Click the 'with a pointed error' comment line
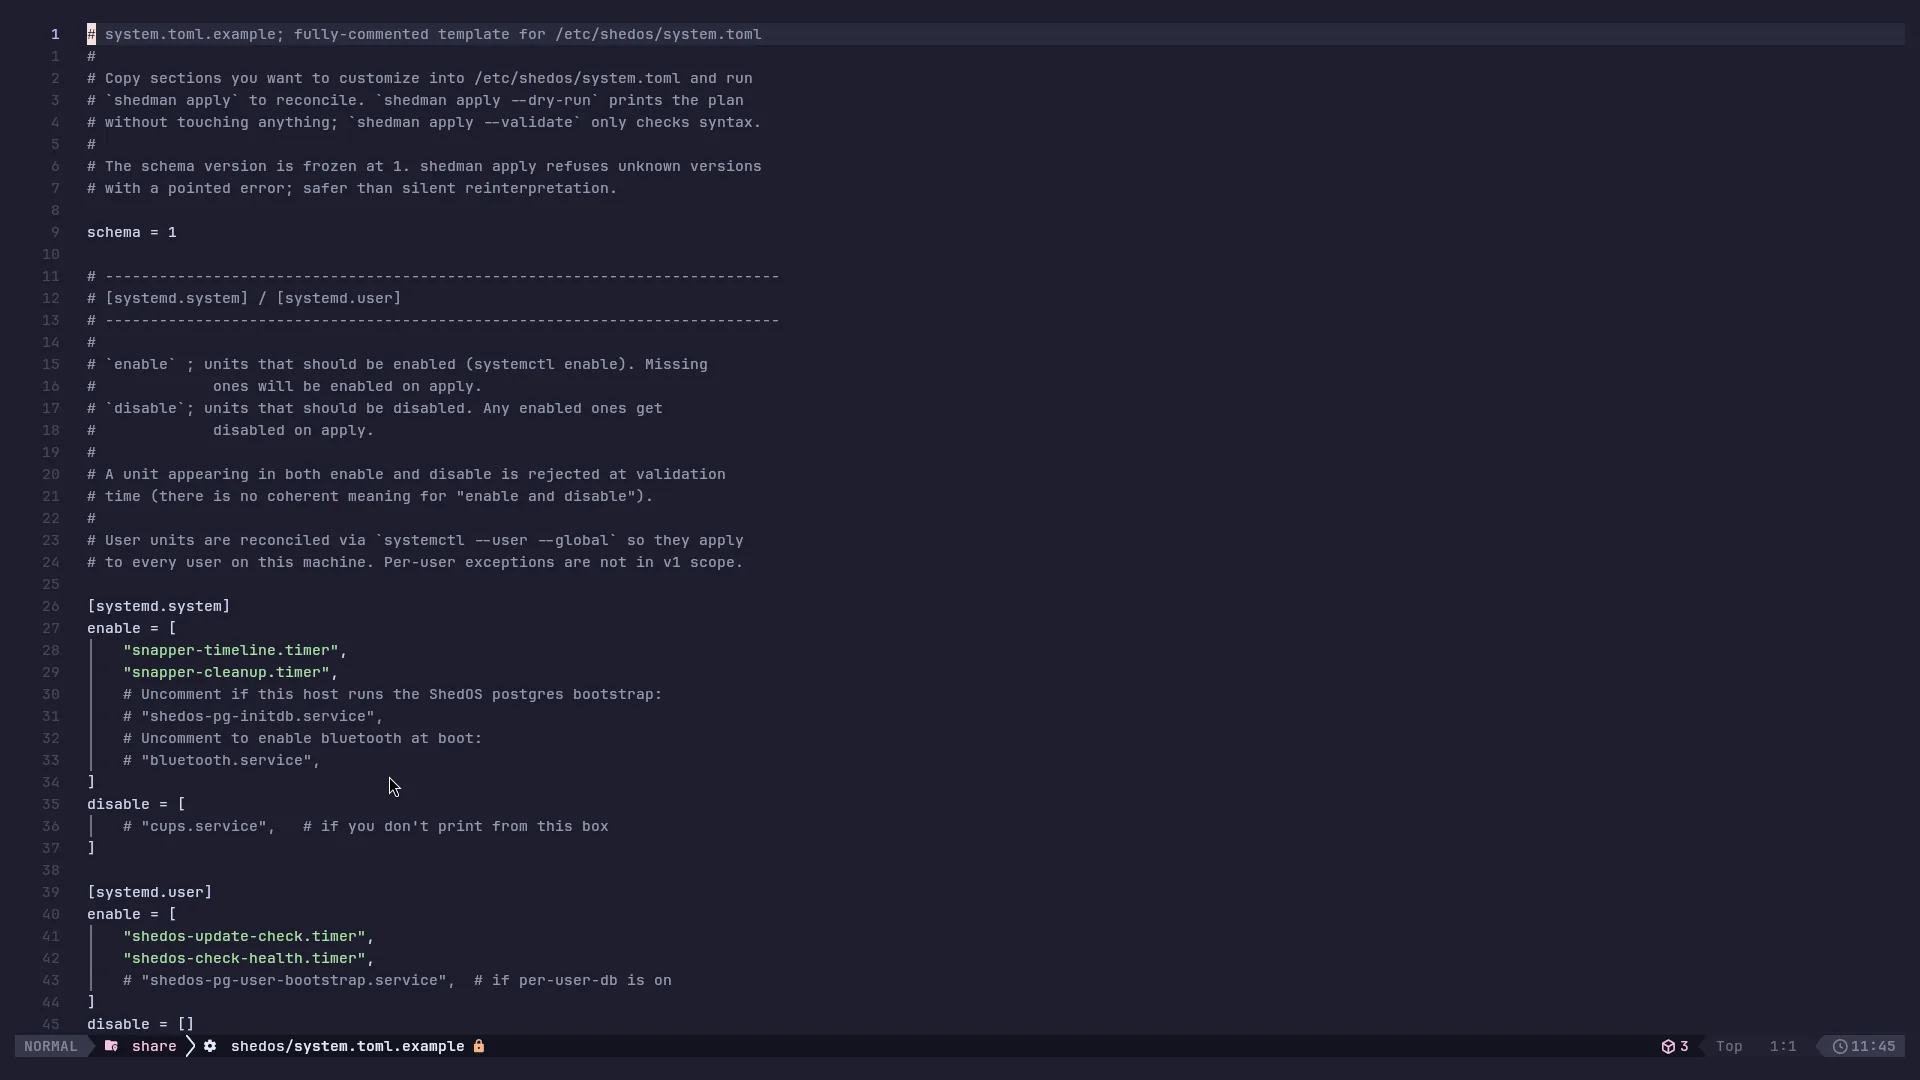 [353, 188]
